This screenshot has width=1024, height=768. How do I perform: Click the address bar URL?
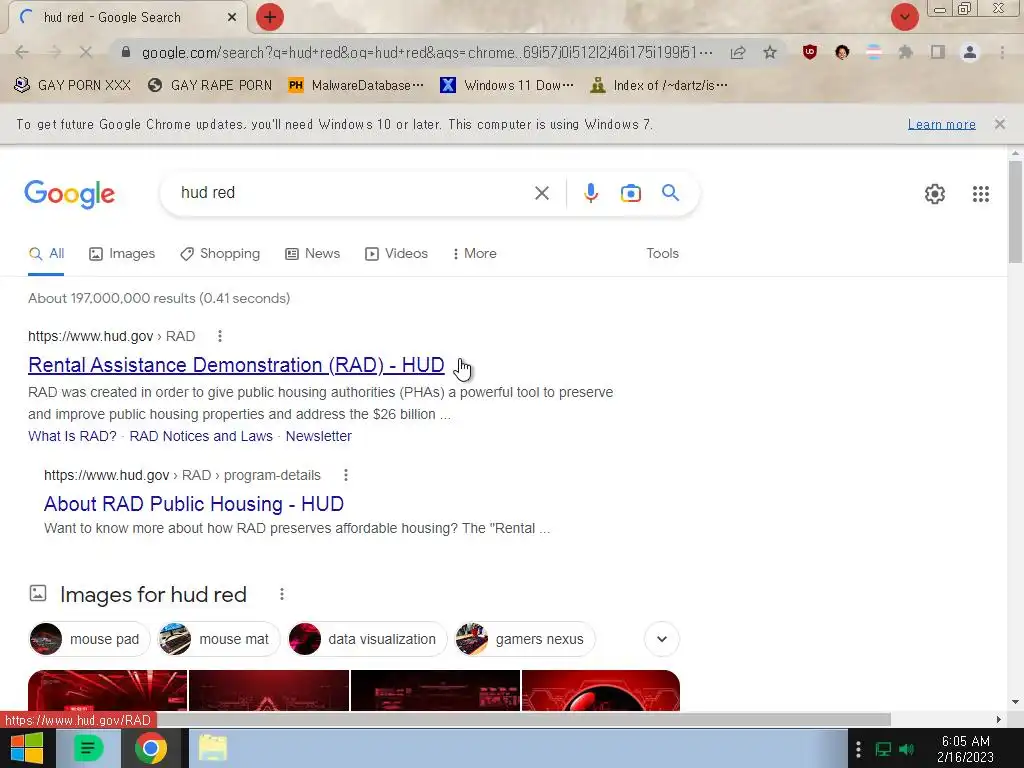coord(427,52)
